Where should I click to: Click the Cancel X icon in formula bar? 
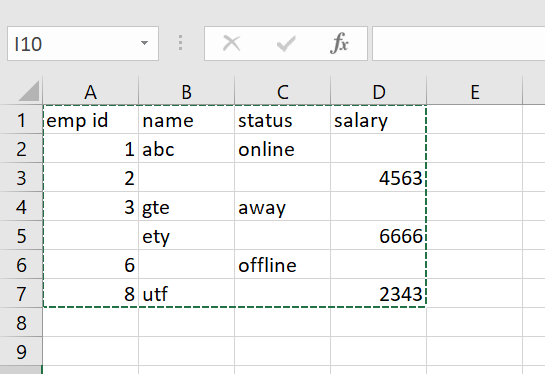tap(231, 43)
